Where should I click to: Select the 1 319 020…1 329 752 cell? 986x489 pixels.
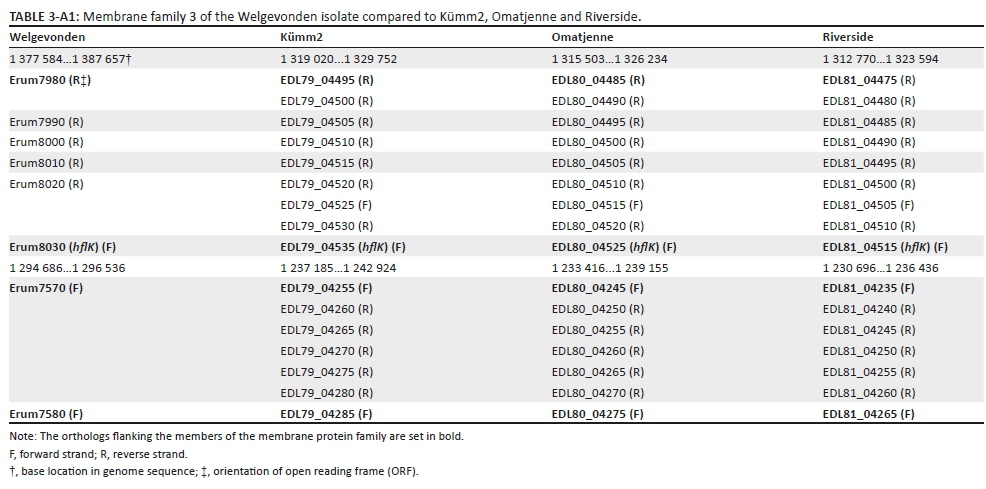(x=338, y=59)
